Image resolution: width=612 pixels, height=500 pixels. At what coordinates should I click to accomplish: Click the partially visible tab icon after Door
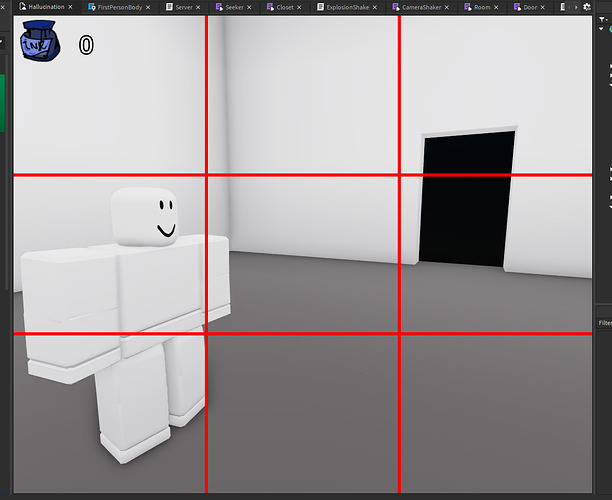pyautogui.click(x=562, y=7)
